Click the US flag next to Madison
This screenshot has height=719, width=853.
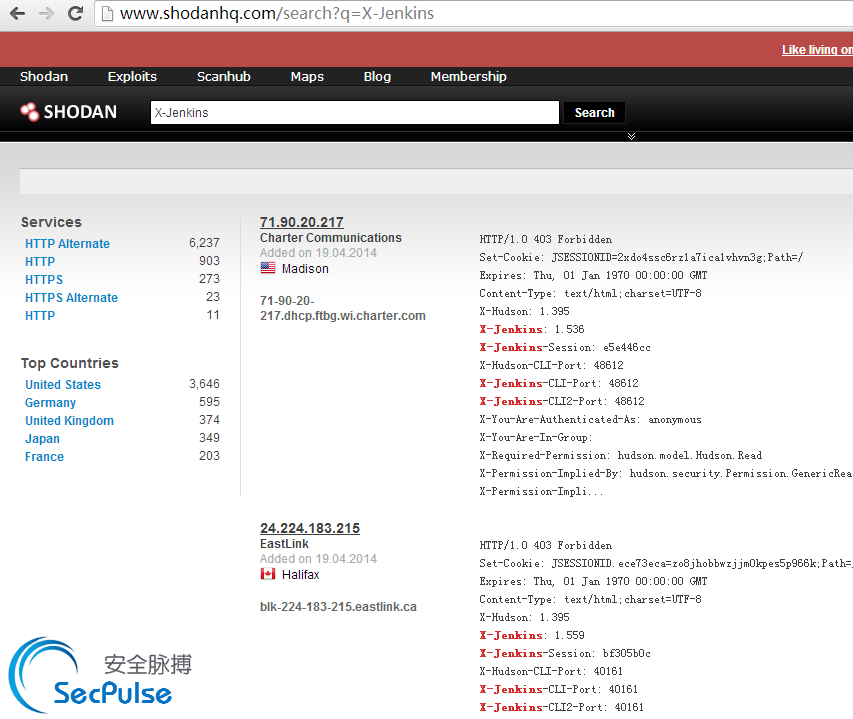[x=268, y=268]
